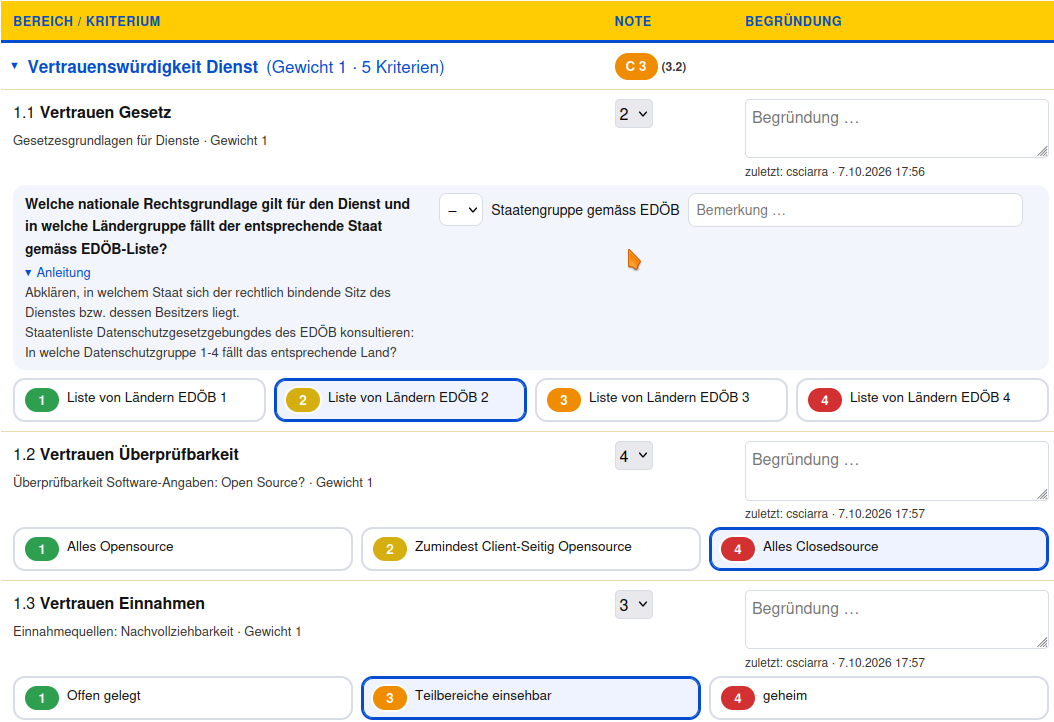This screenshot has height=722, width=1054.
Task: Click the Begründung field for Vertrauen Gesetz
Action: pos(896,128)
